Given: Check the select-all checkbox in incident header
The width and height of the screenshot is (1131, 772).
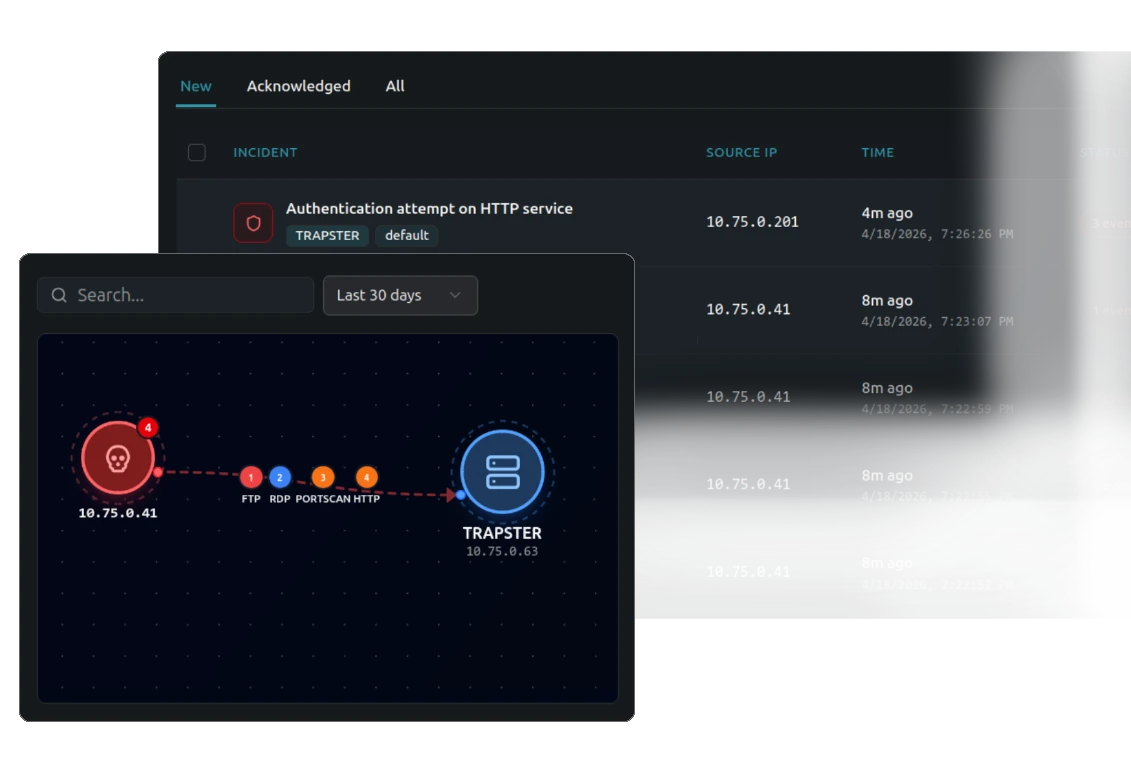Looking at the screenshot, I should (x=197, y=152).
